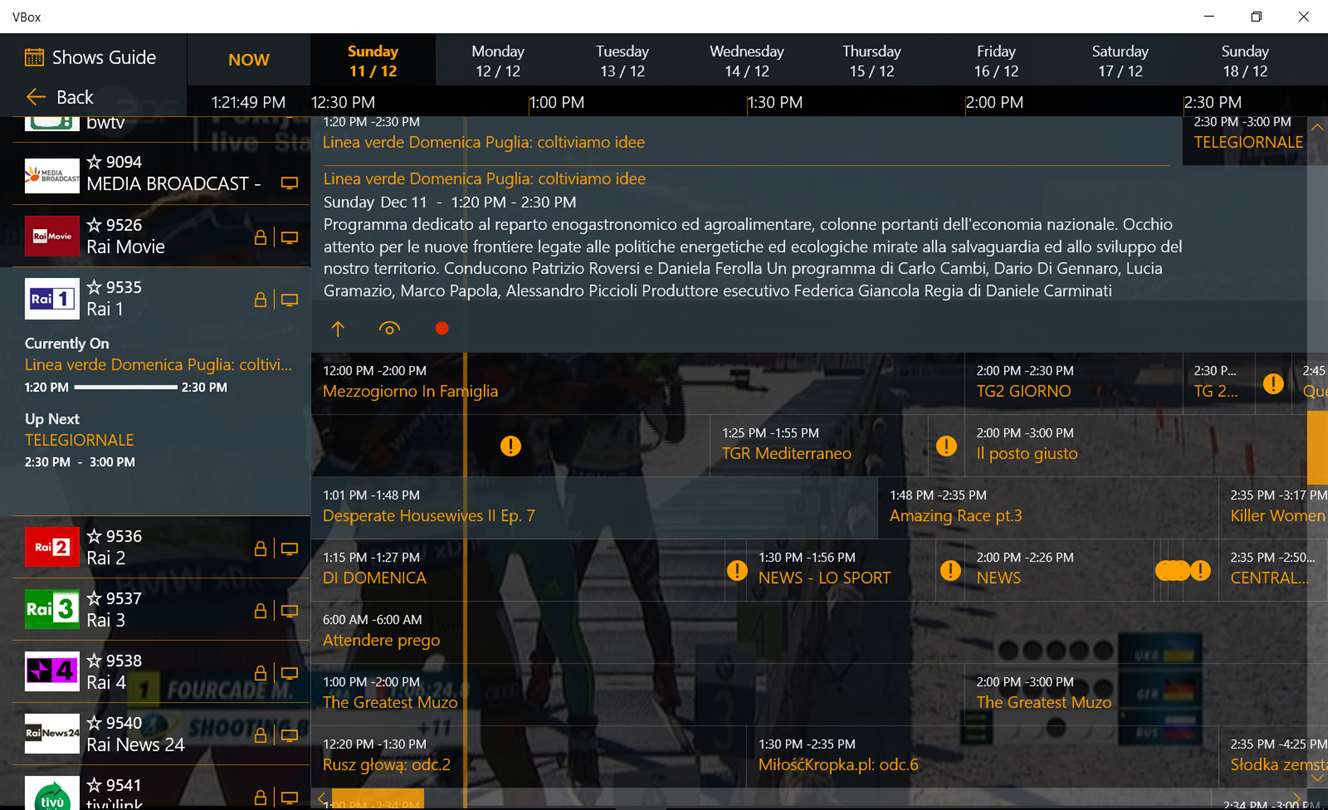This screenshot has height=810, width=1328.
Task: Open Rusz głową: odc.2 program
Action: point(528,755)
